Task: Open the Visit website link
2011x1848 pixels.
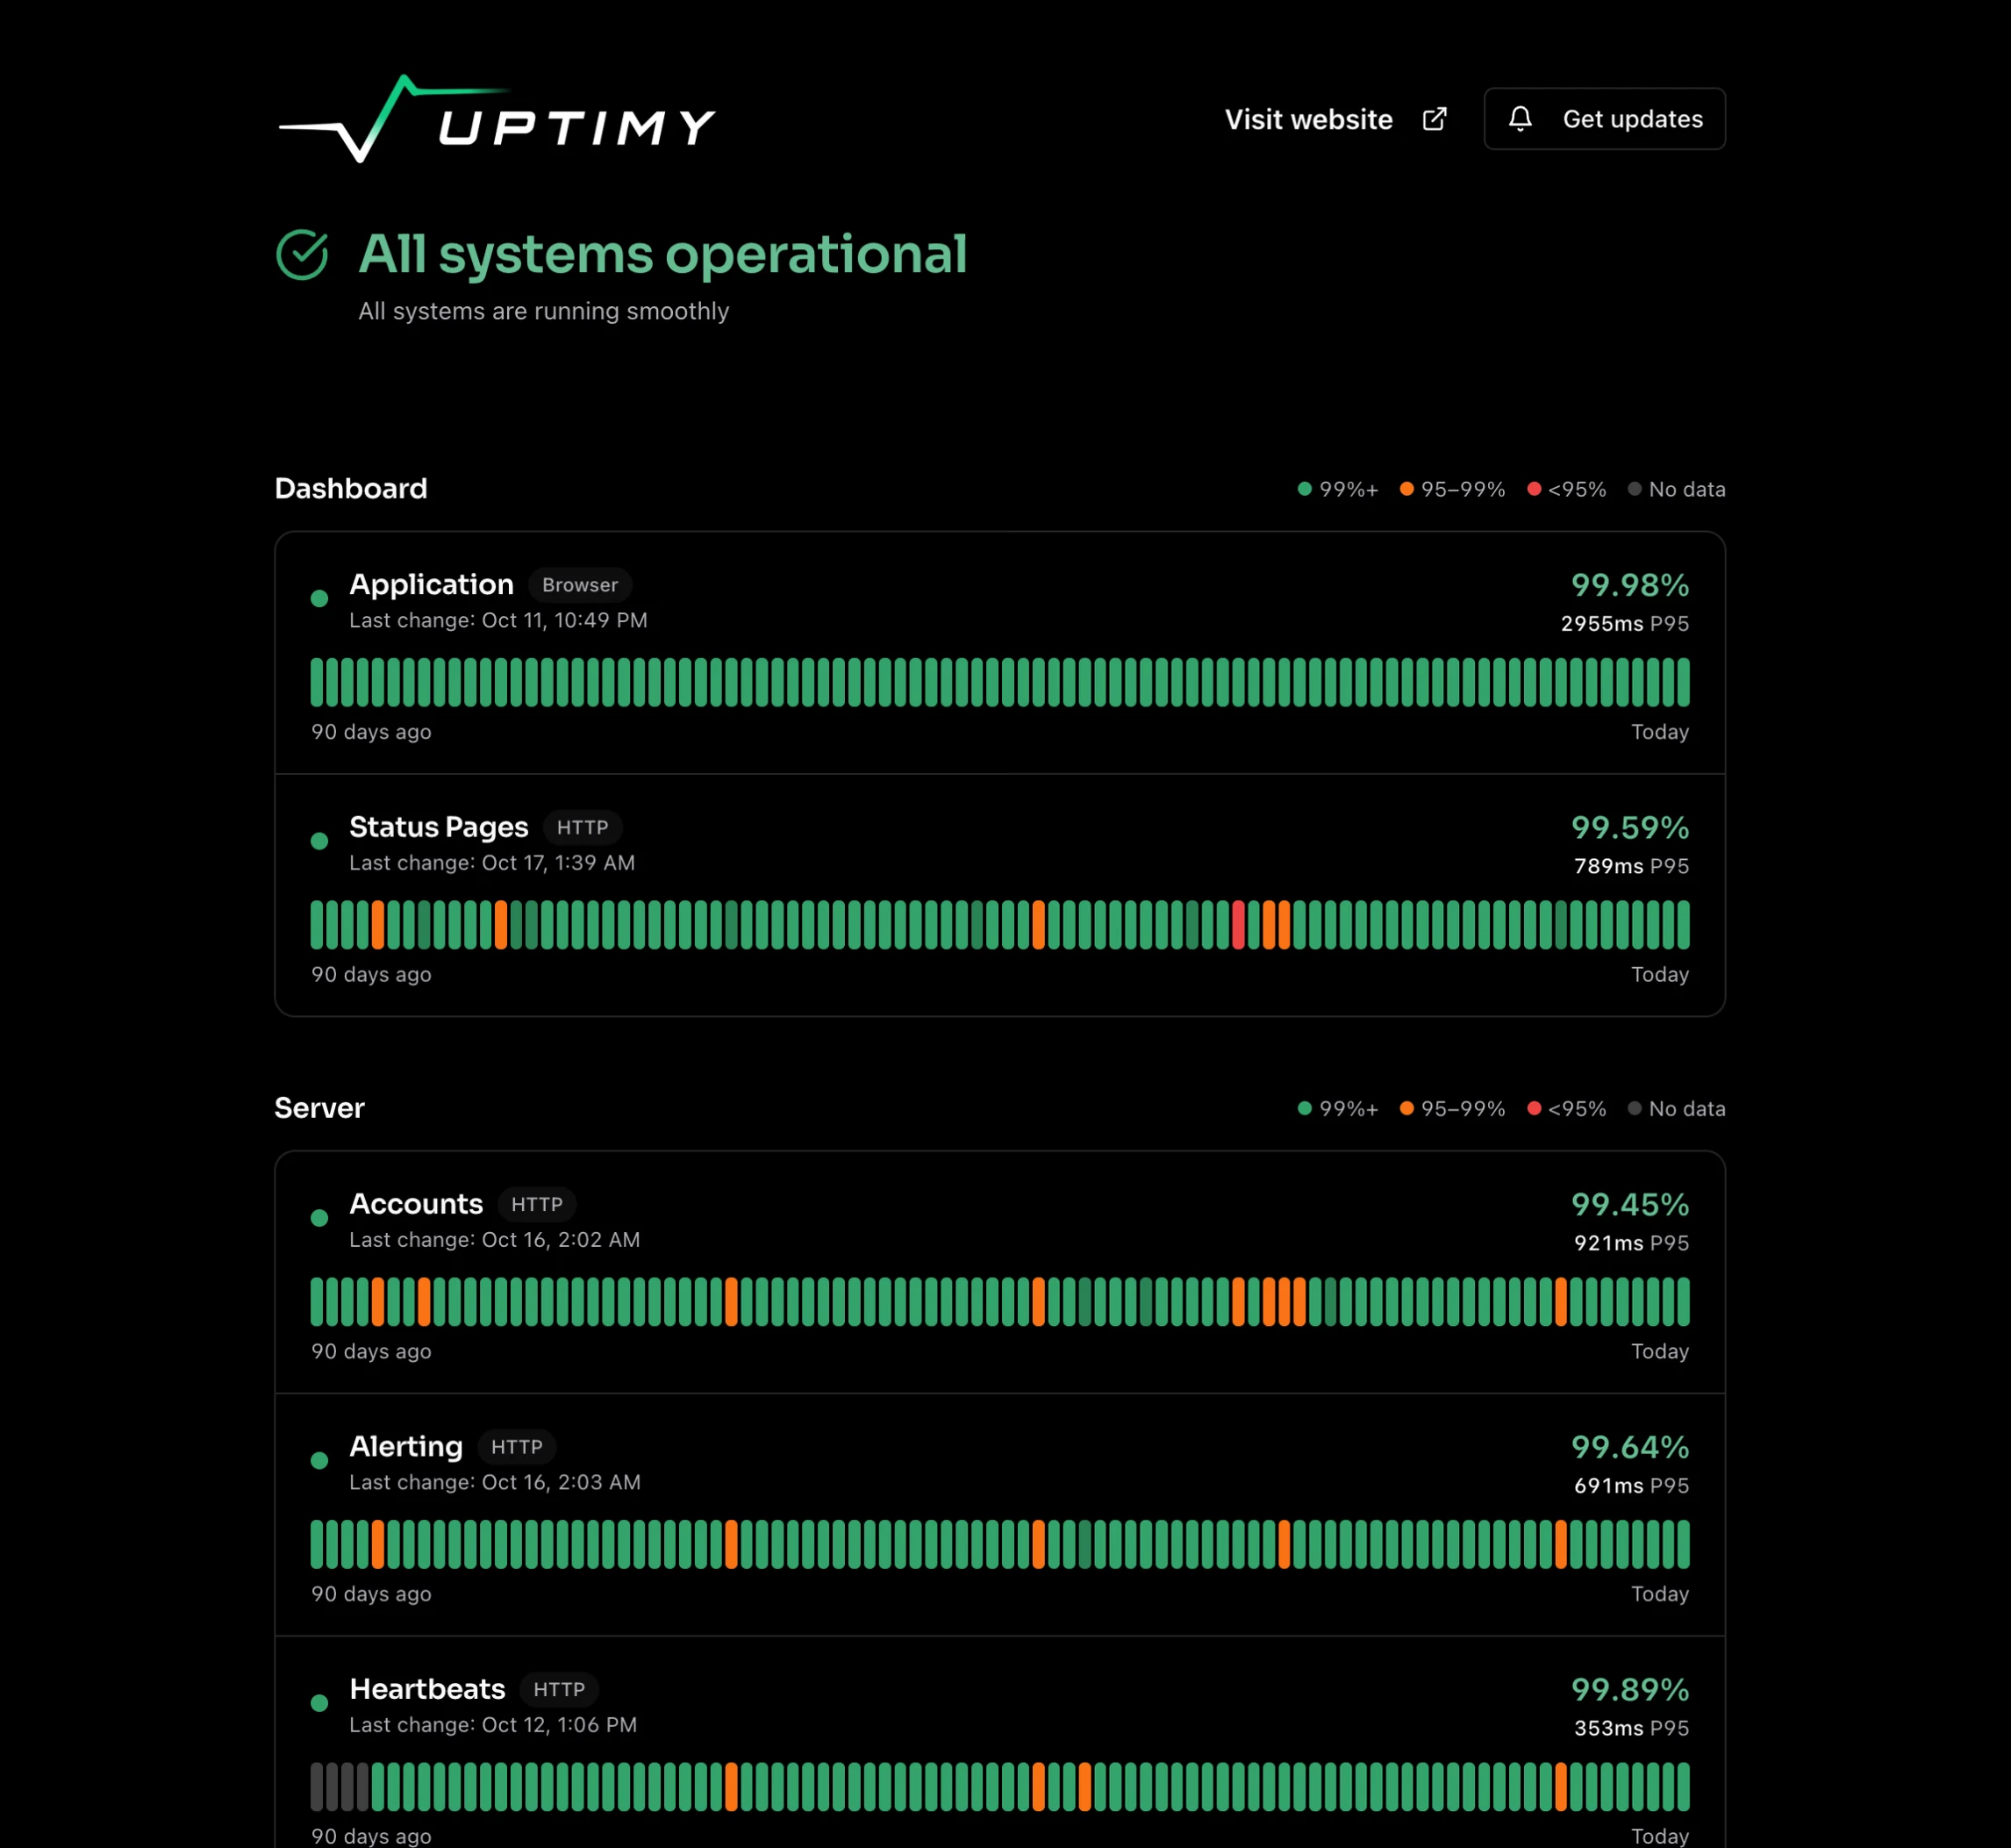Action: point(1336,119)
